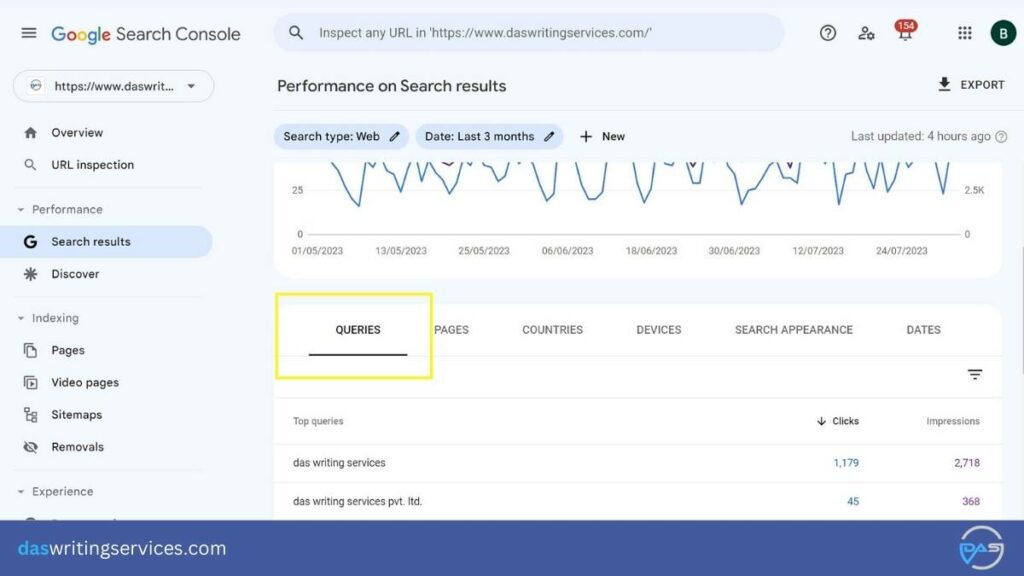This screenshot has height=576, width=1024.
Task: Switch to the Search Appearance tab
Action: pos(793,330)
